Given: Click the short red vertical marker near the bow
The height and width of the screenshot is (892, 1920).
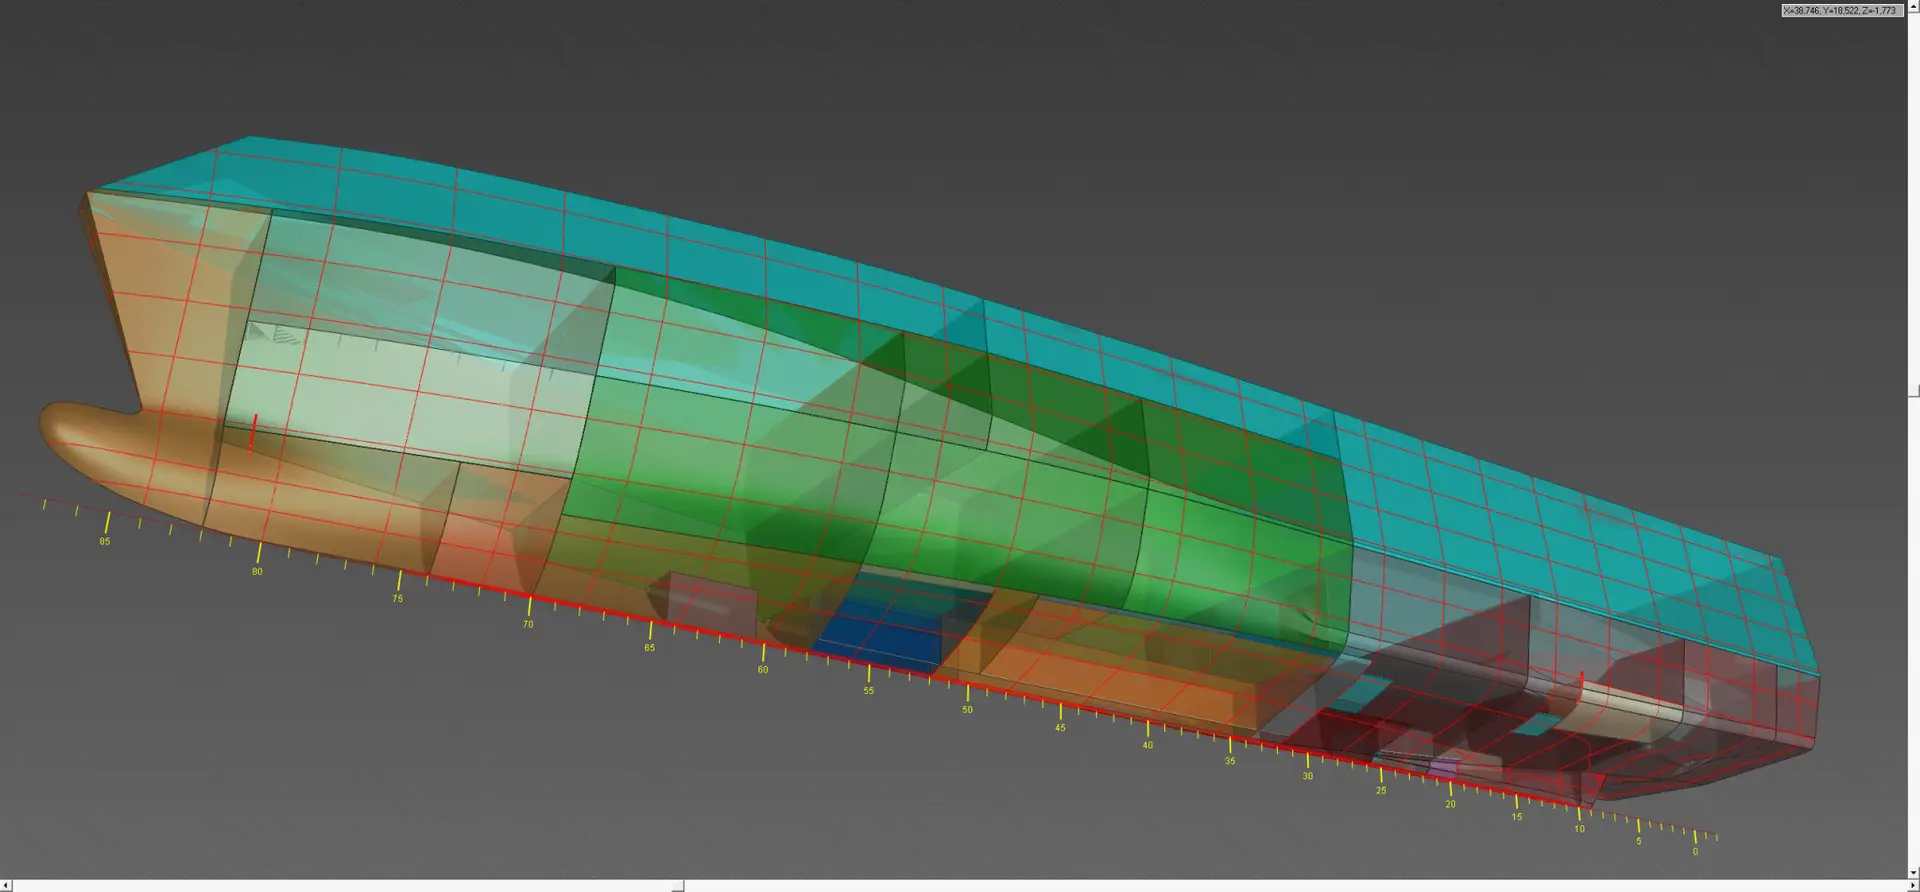Looking at the screenshot, I should click(255, 434).
